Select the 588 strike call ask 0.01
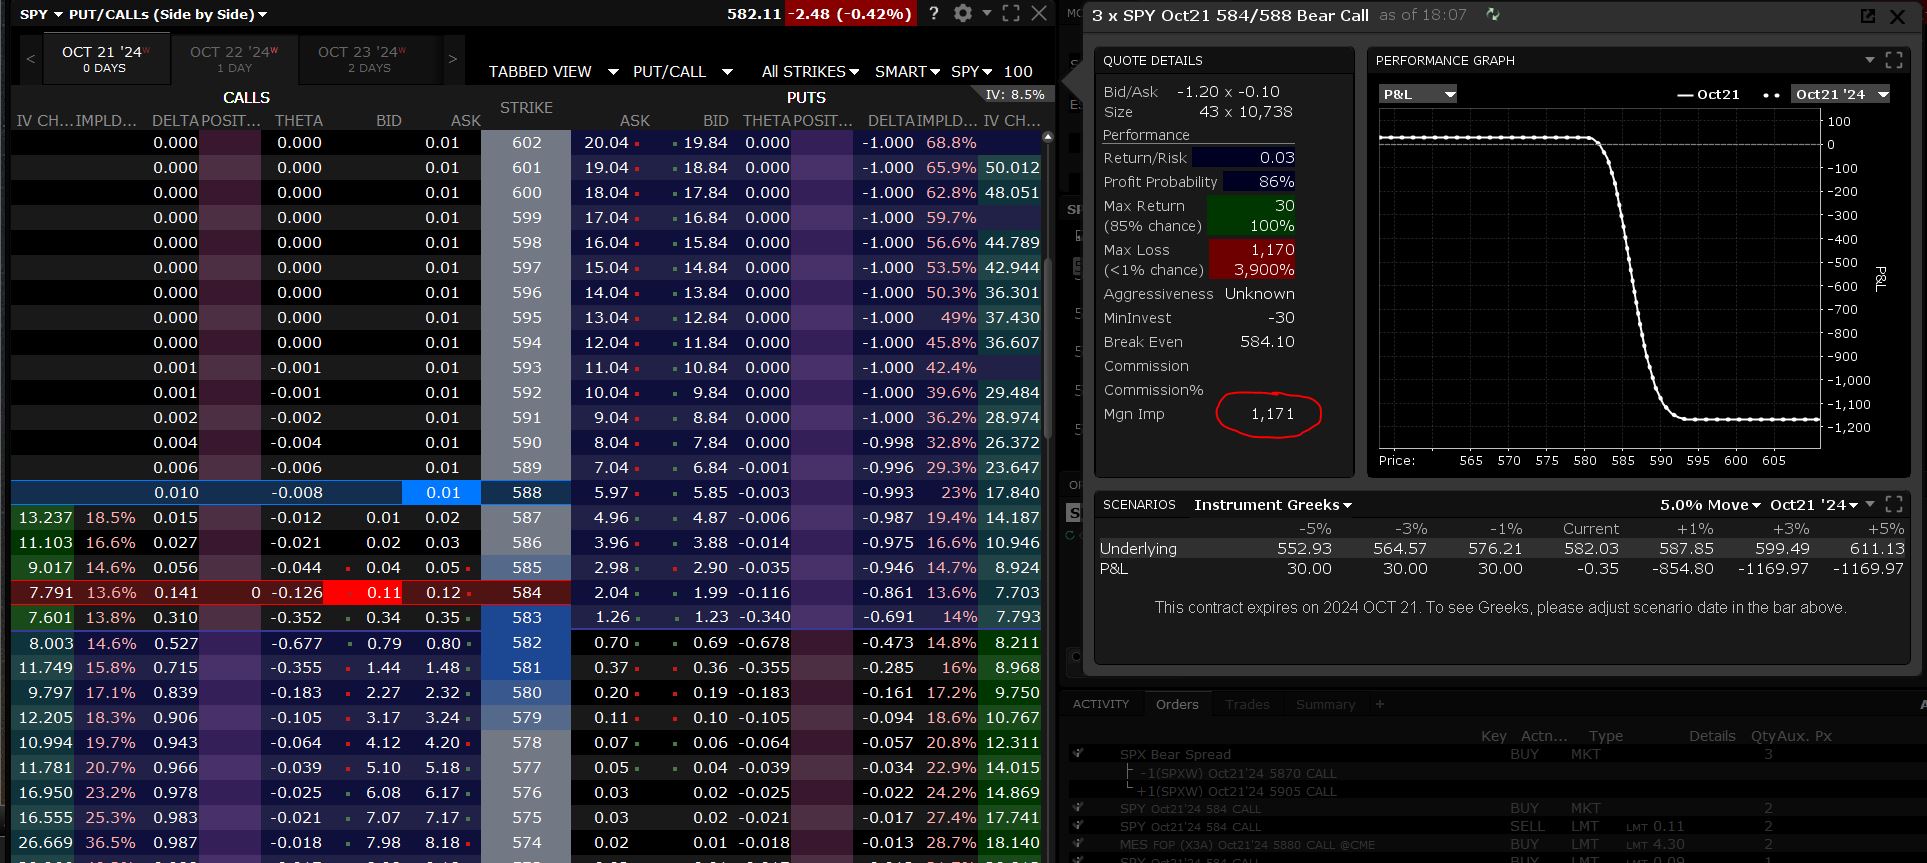Viewport: 1927px width, 863px height. 441,492
